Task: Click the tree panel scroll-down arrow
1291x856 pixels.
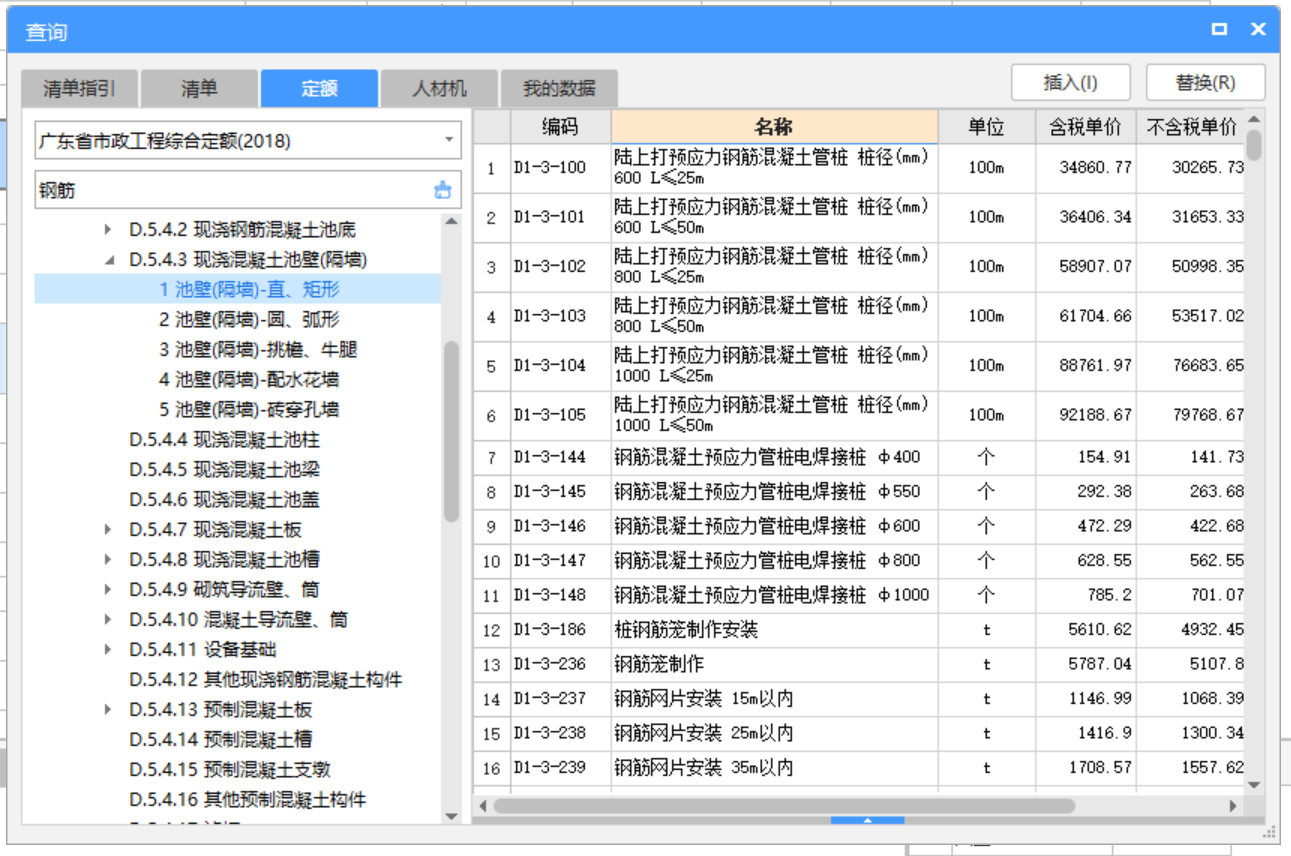Action: click(x=451, y=817)
